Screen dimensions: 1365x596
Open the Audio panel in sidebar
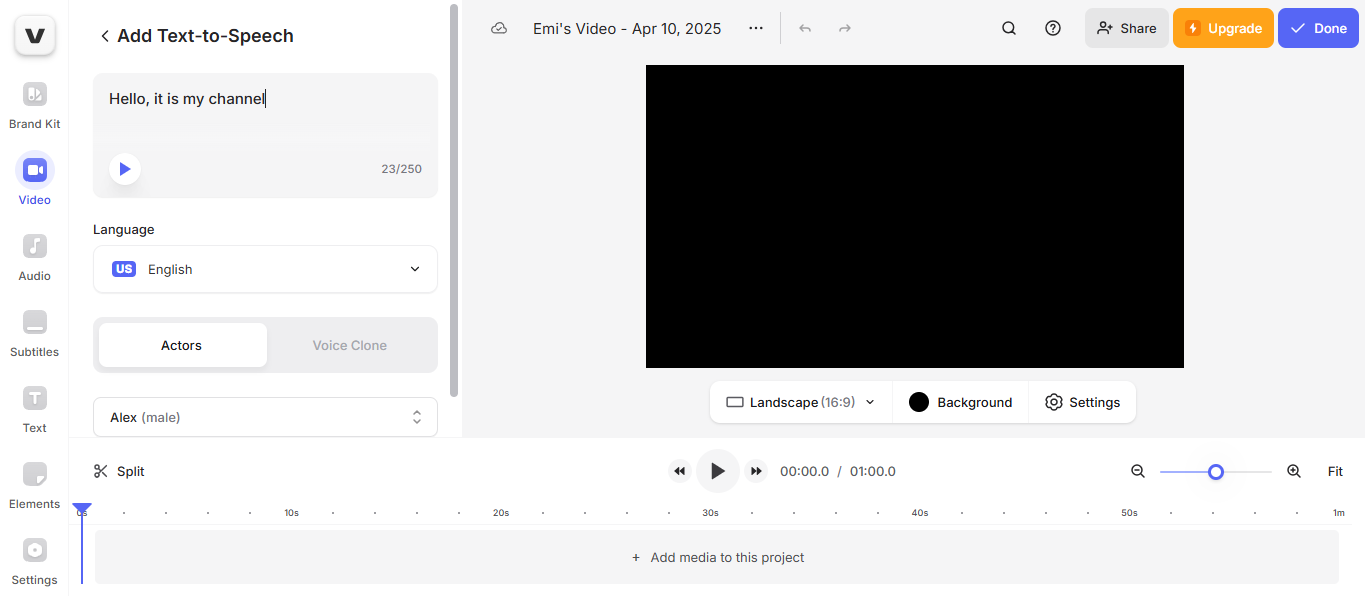(34, 255)
